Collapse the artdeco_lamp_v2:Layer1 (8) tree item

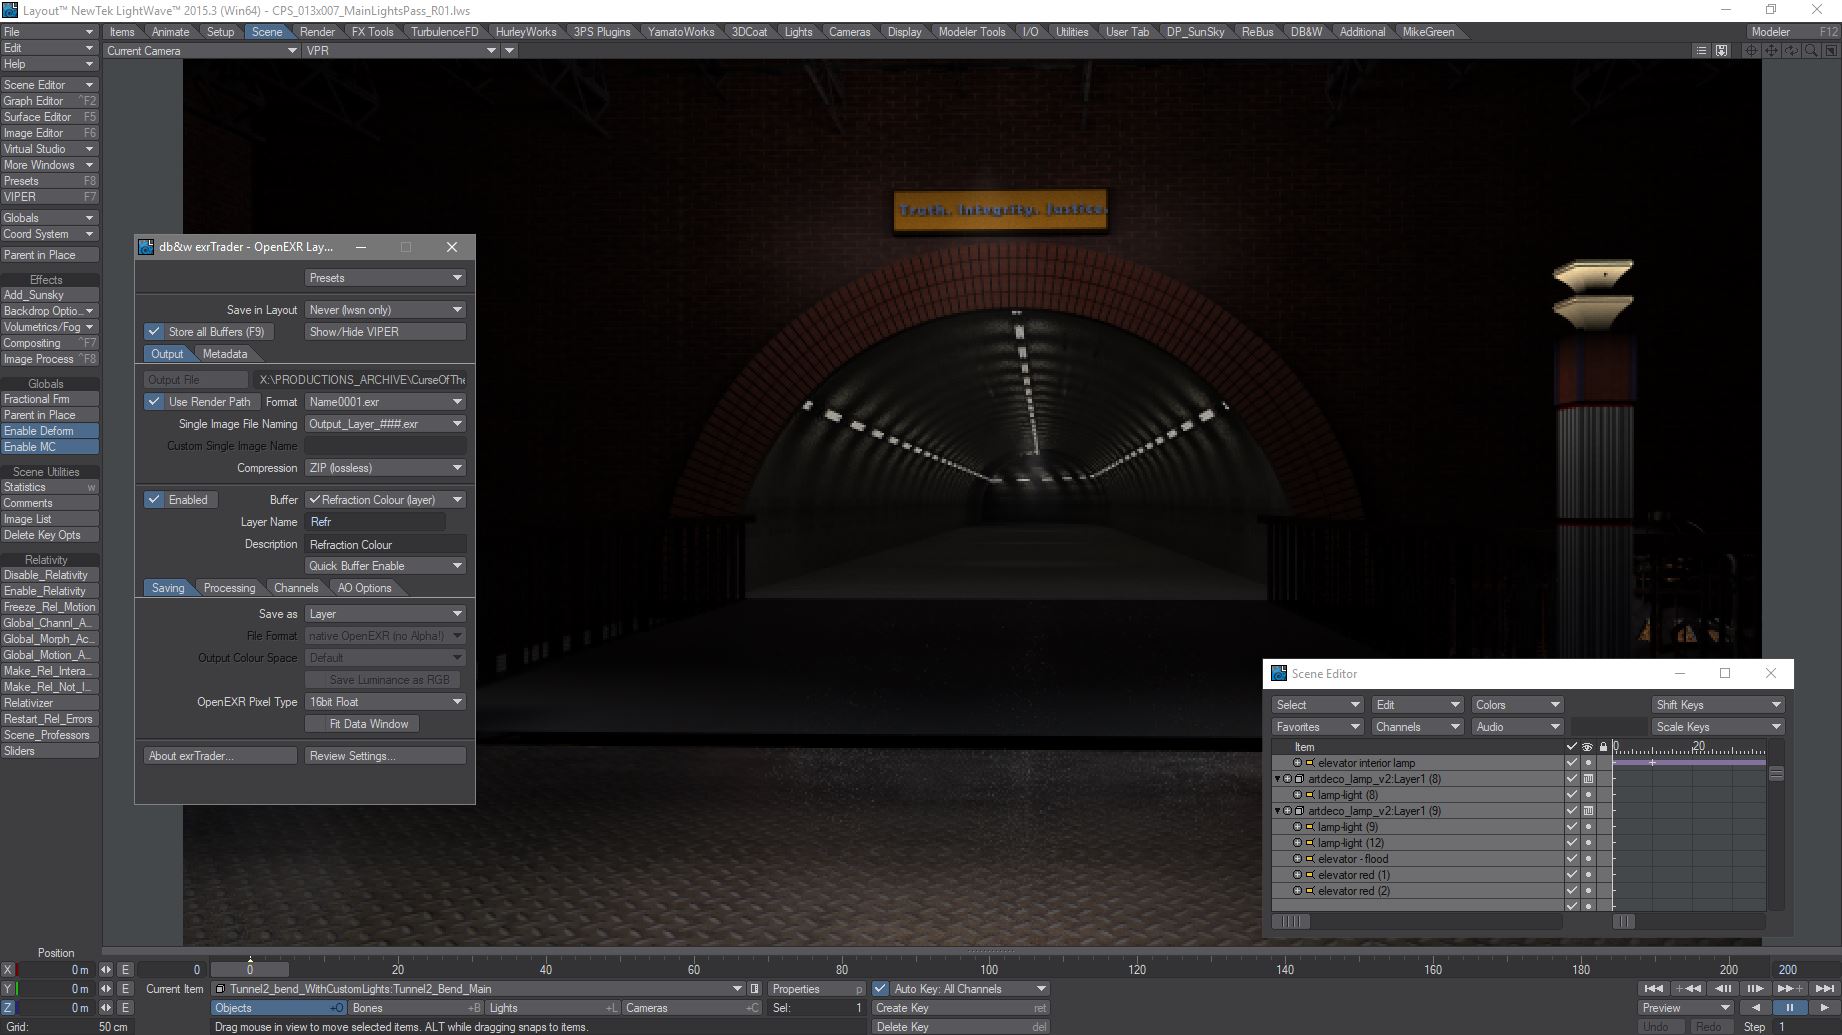point(1277,779)
